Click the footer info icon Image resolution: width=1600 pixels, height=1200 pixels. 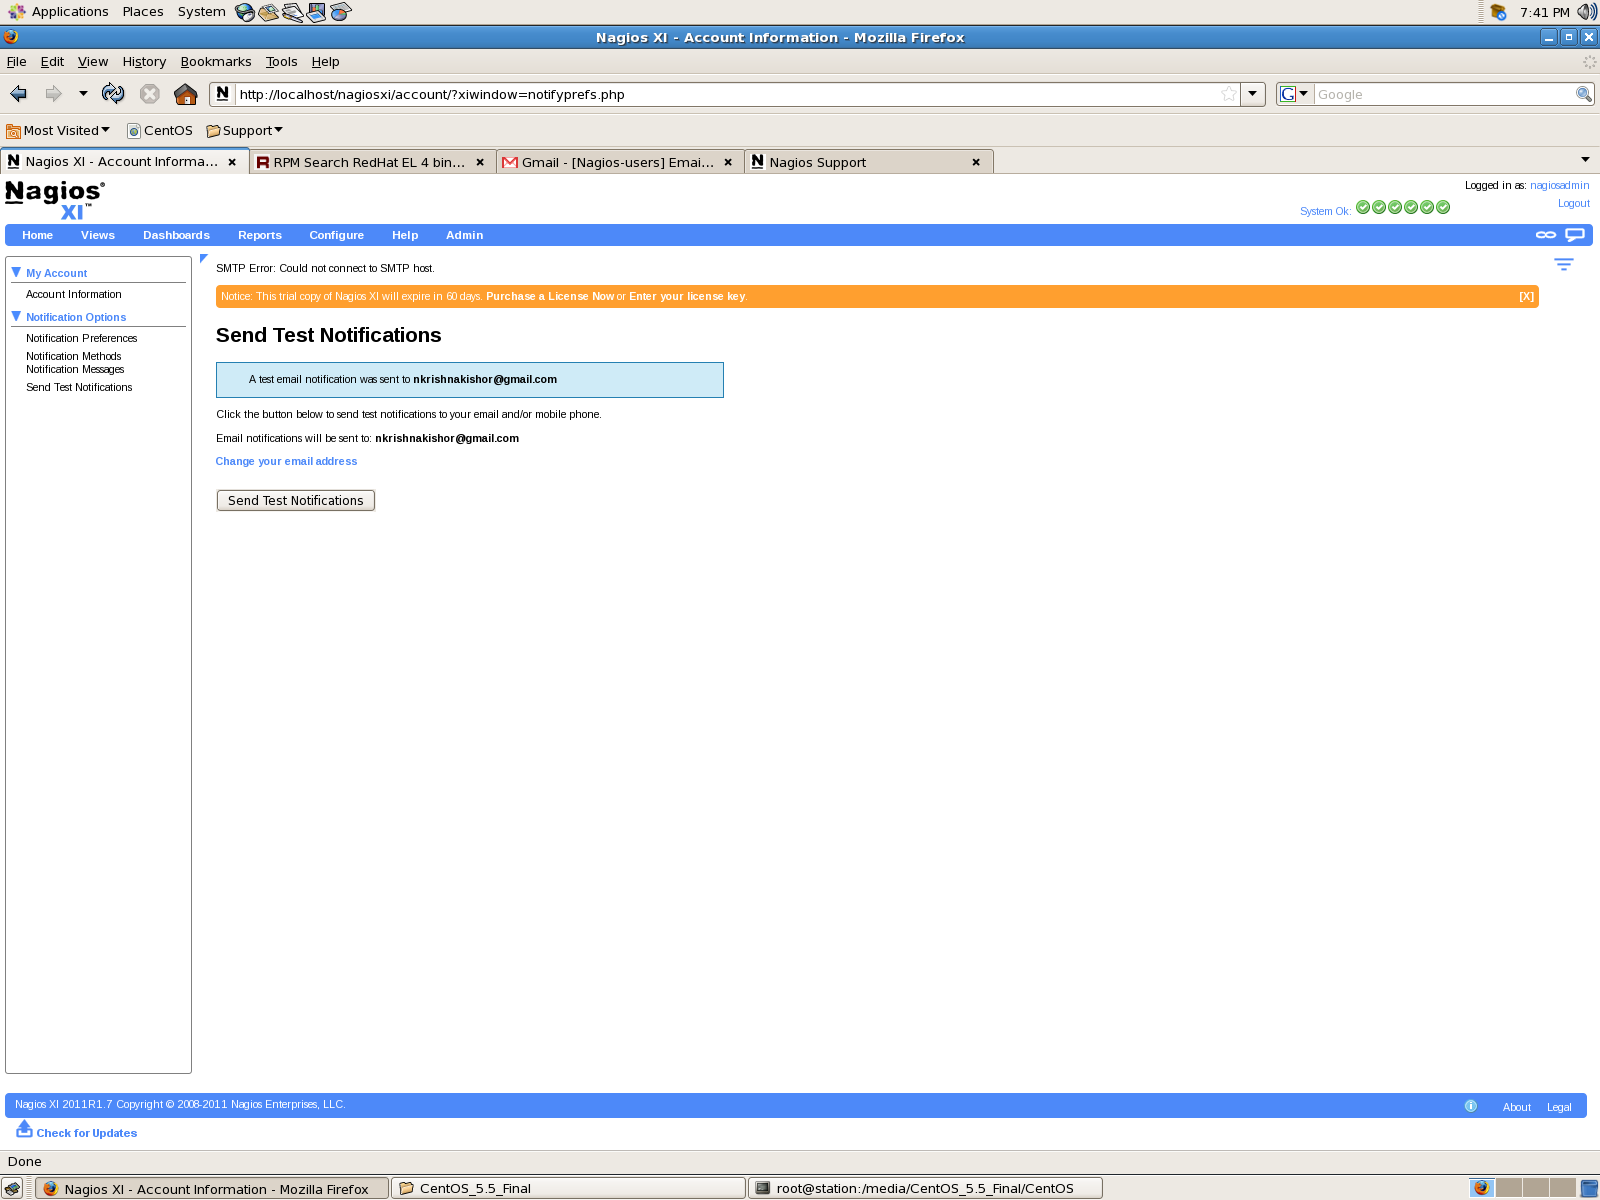click(x=1471, y=1106)
